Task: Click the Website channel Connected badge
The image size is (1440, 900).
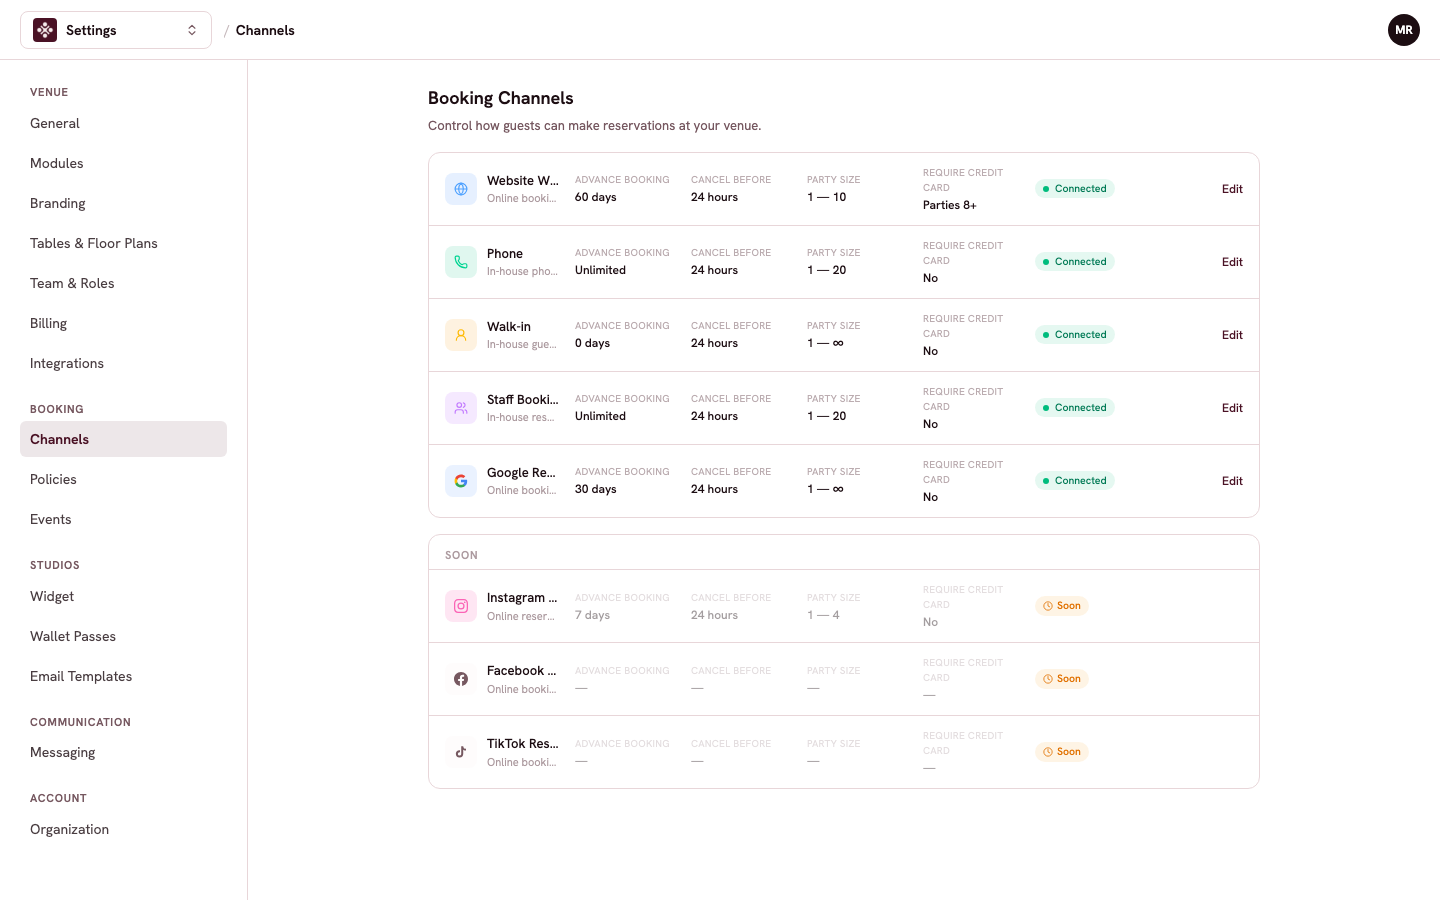Action: [1075, 189]
